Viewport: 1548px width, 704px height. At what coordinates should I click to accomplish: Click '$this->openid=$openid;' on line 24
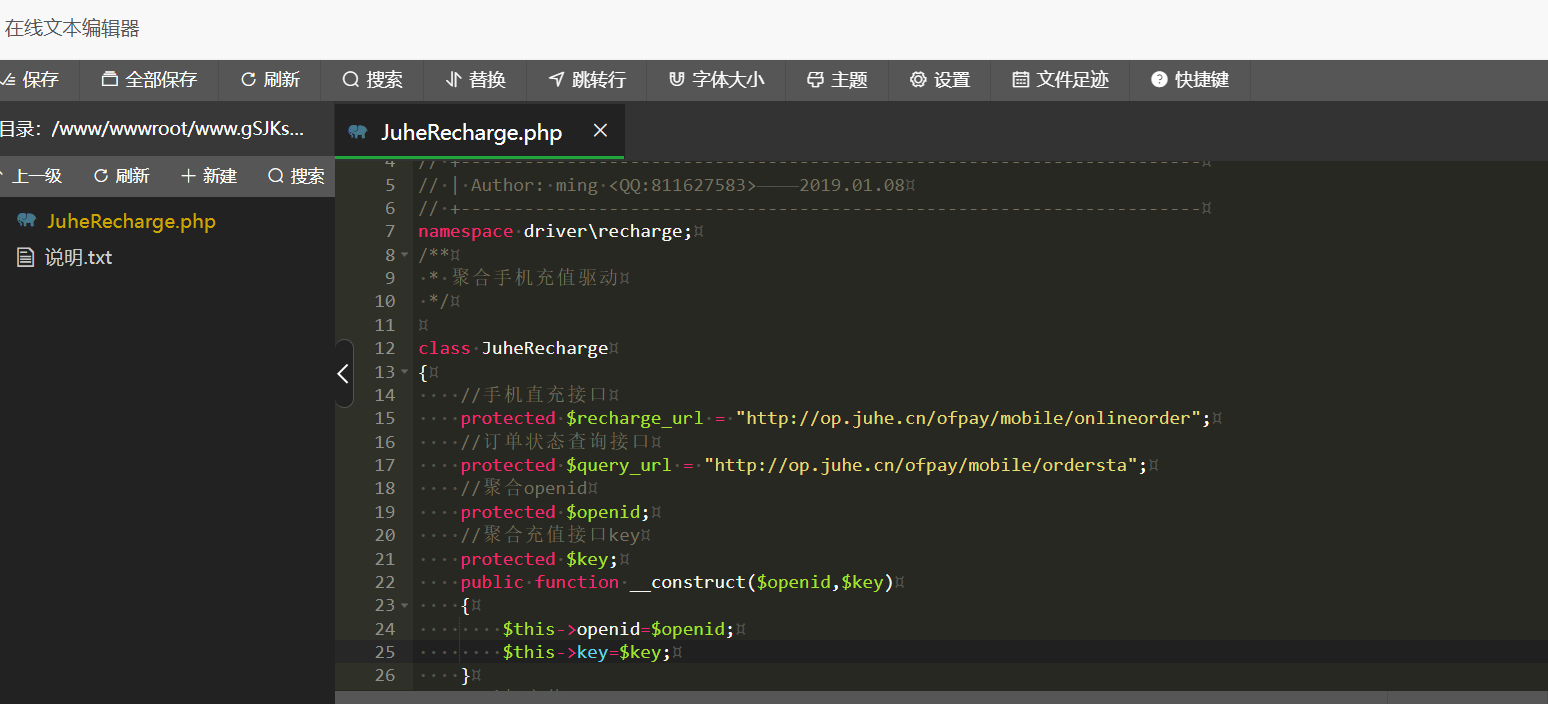618,629
